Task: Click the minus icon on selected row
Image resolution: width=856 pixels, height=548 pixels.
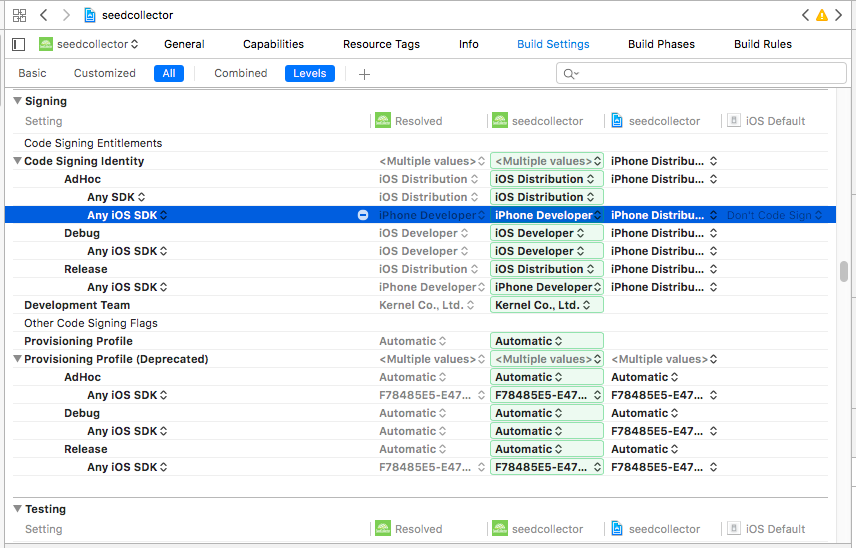Action: click(363, 215)
